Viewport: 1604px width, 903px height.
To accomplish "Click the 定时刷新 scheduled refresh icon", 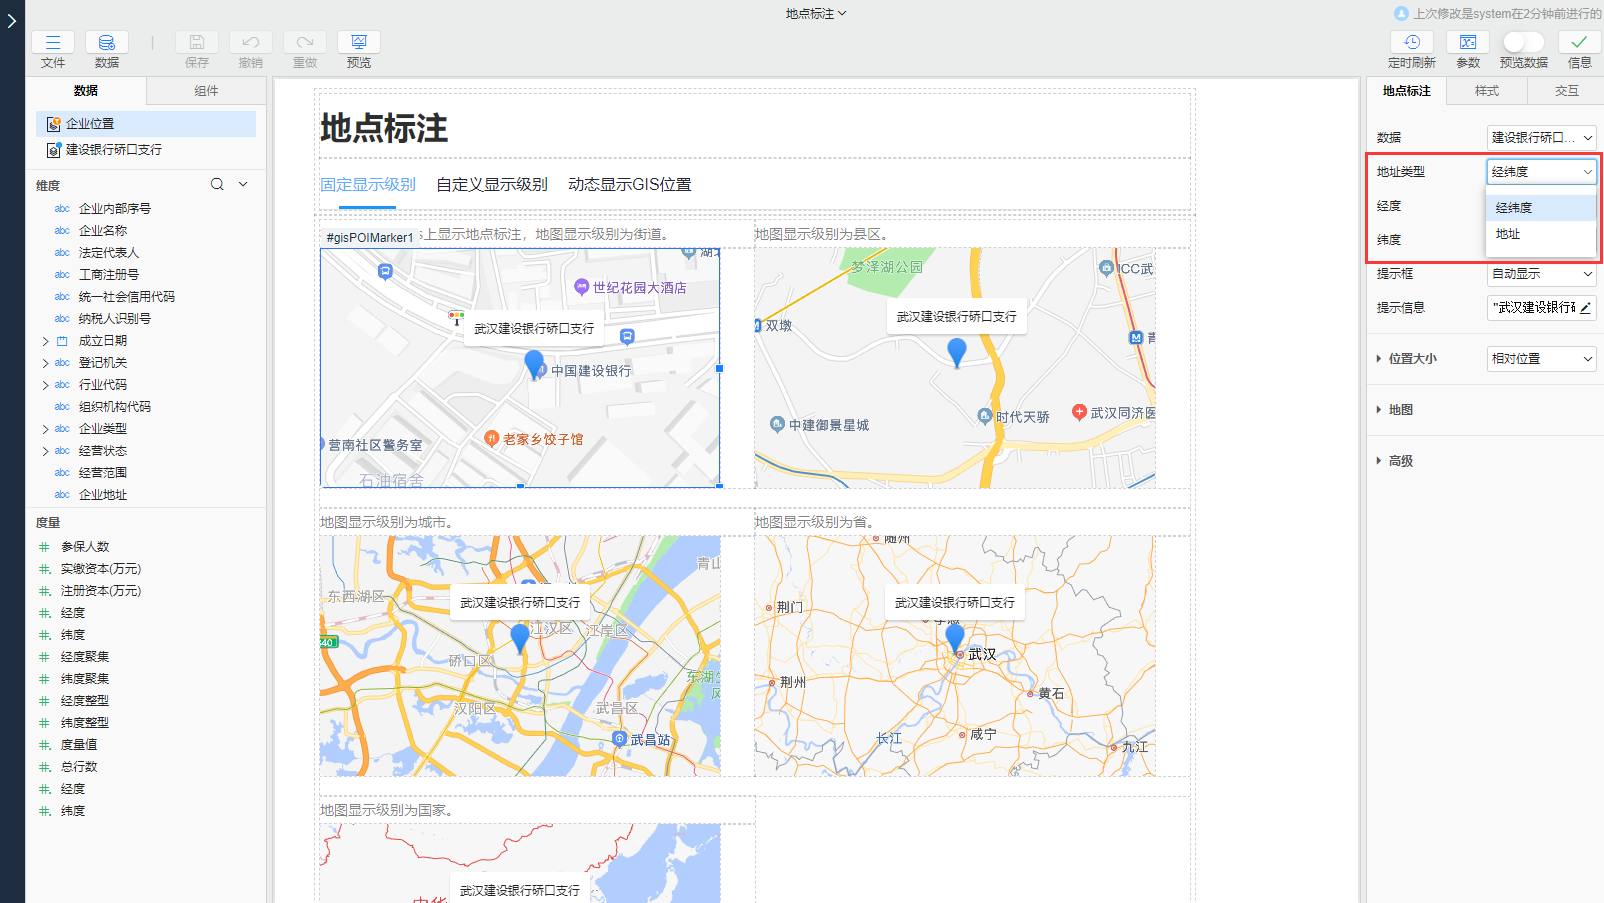I will (1411, 42).
